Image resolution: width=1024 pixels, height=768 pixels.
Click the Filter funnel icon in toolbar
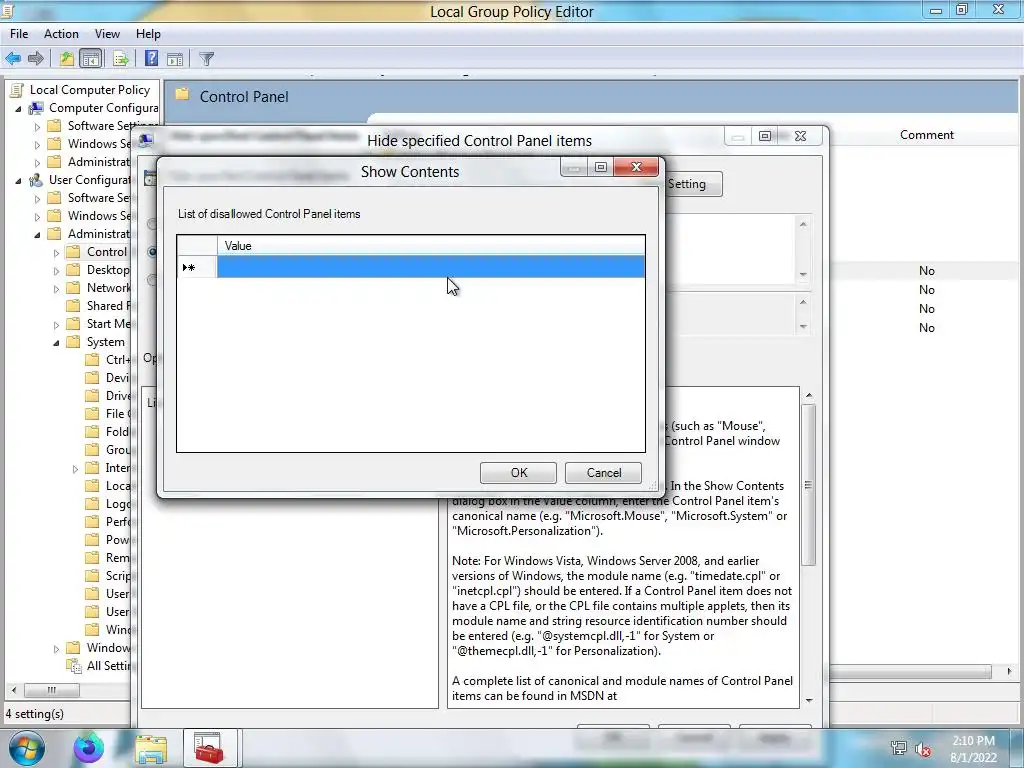[x=206, y=59]
